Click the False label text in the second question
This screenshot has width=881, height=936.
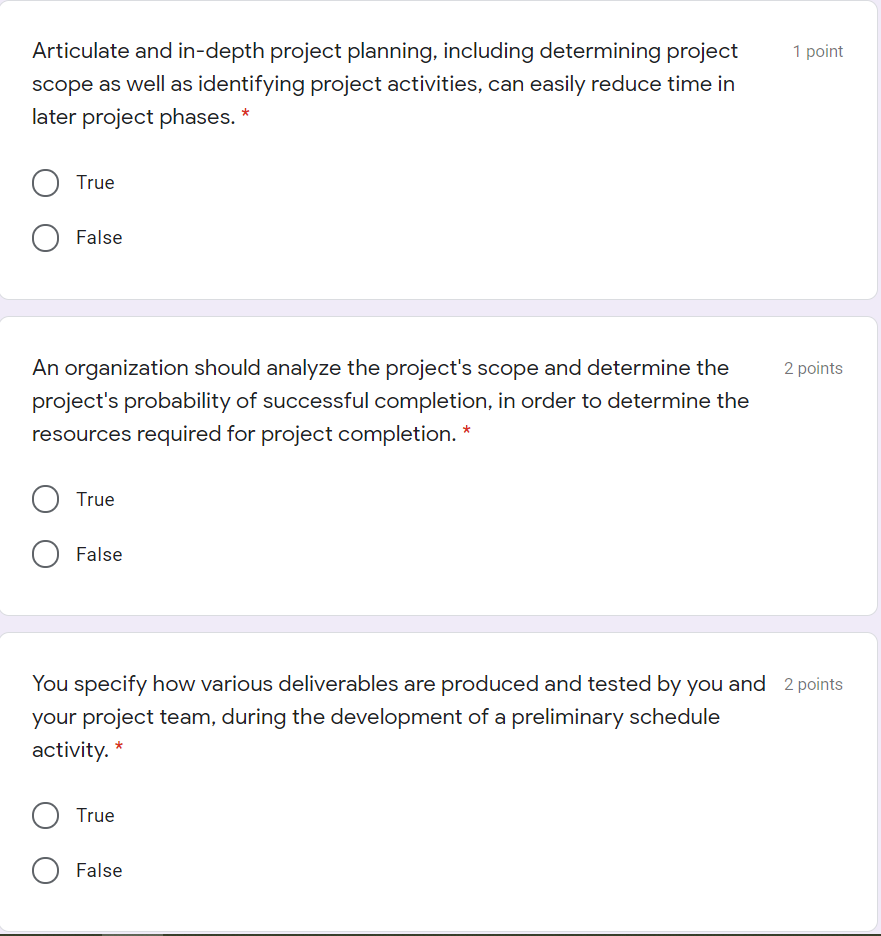pos(98,554)
